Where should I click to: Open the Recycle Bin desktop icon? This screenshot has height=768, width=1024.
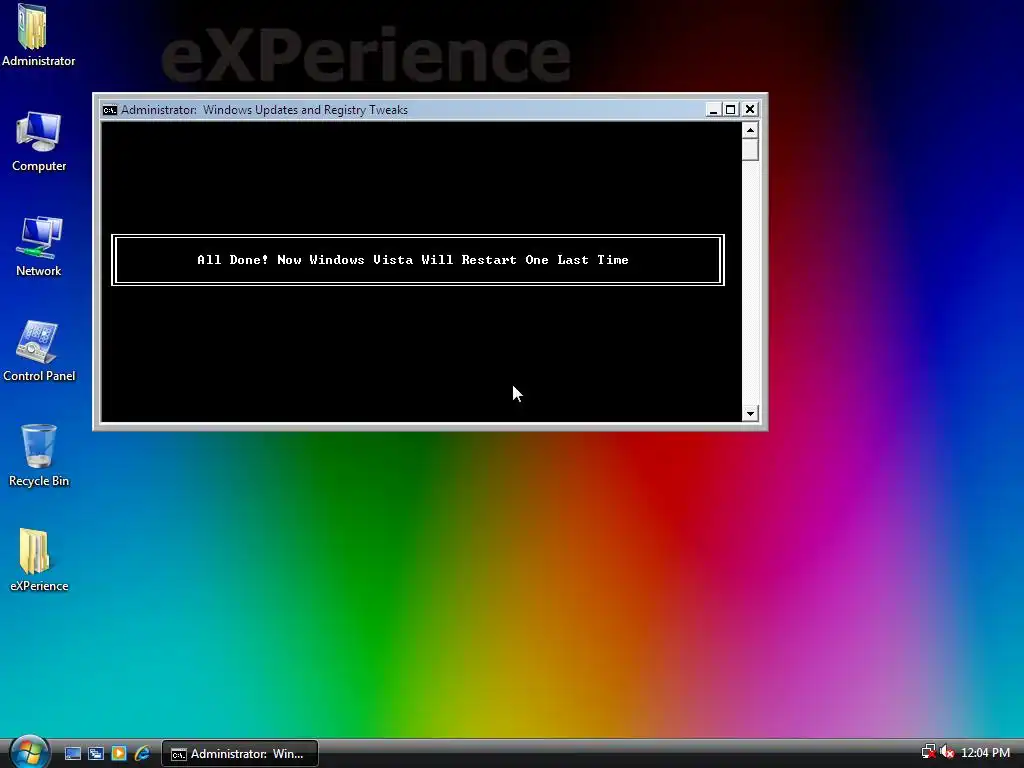[x=39, y=456]
